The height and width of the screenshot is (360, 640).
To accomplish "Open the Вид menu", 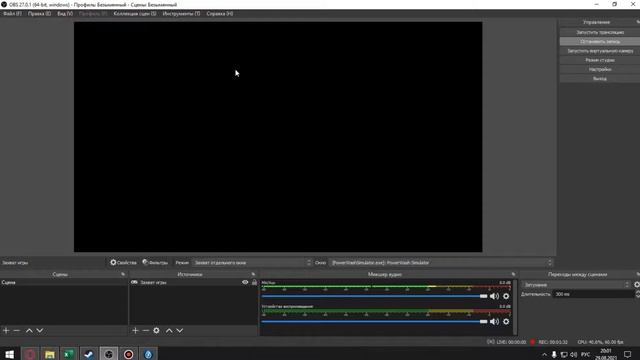I will [65, 13].
